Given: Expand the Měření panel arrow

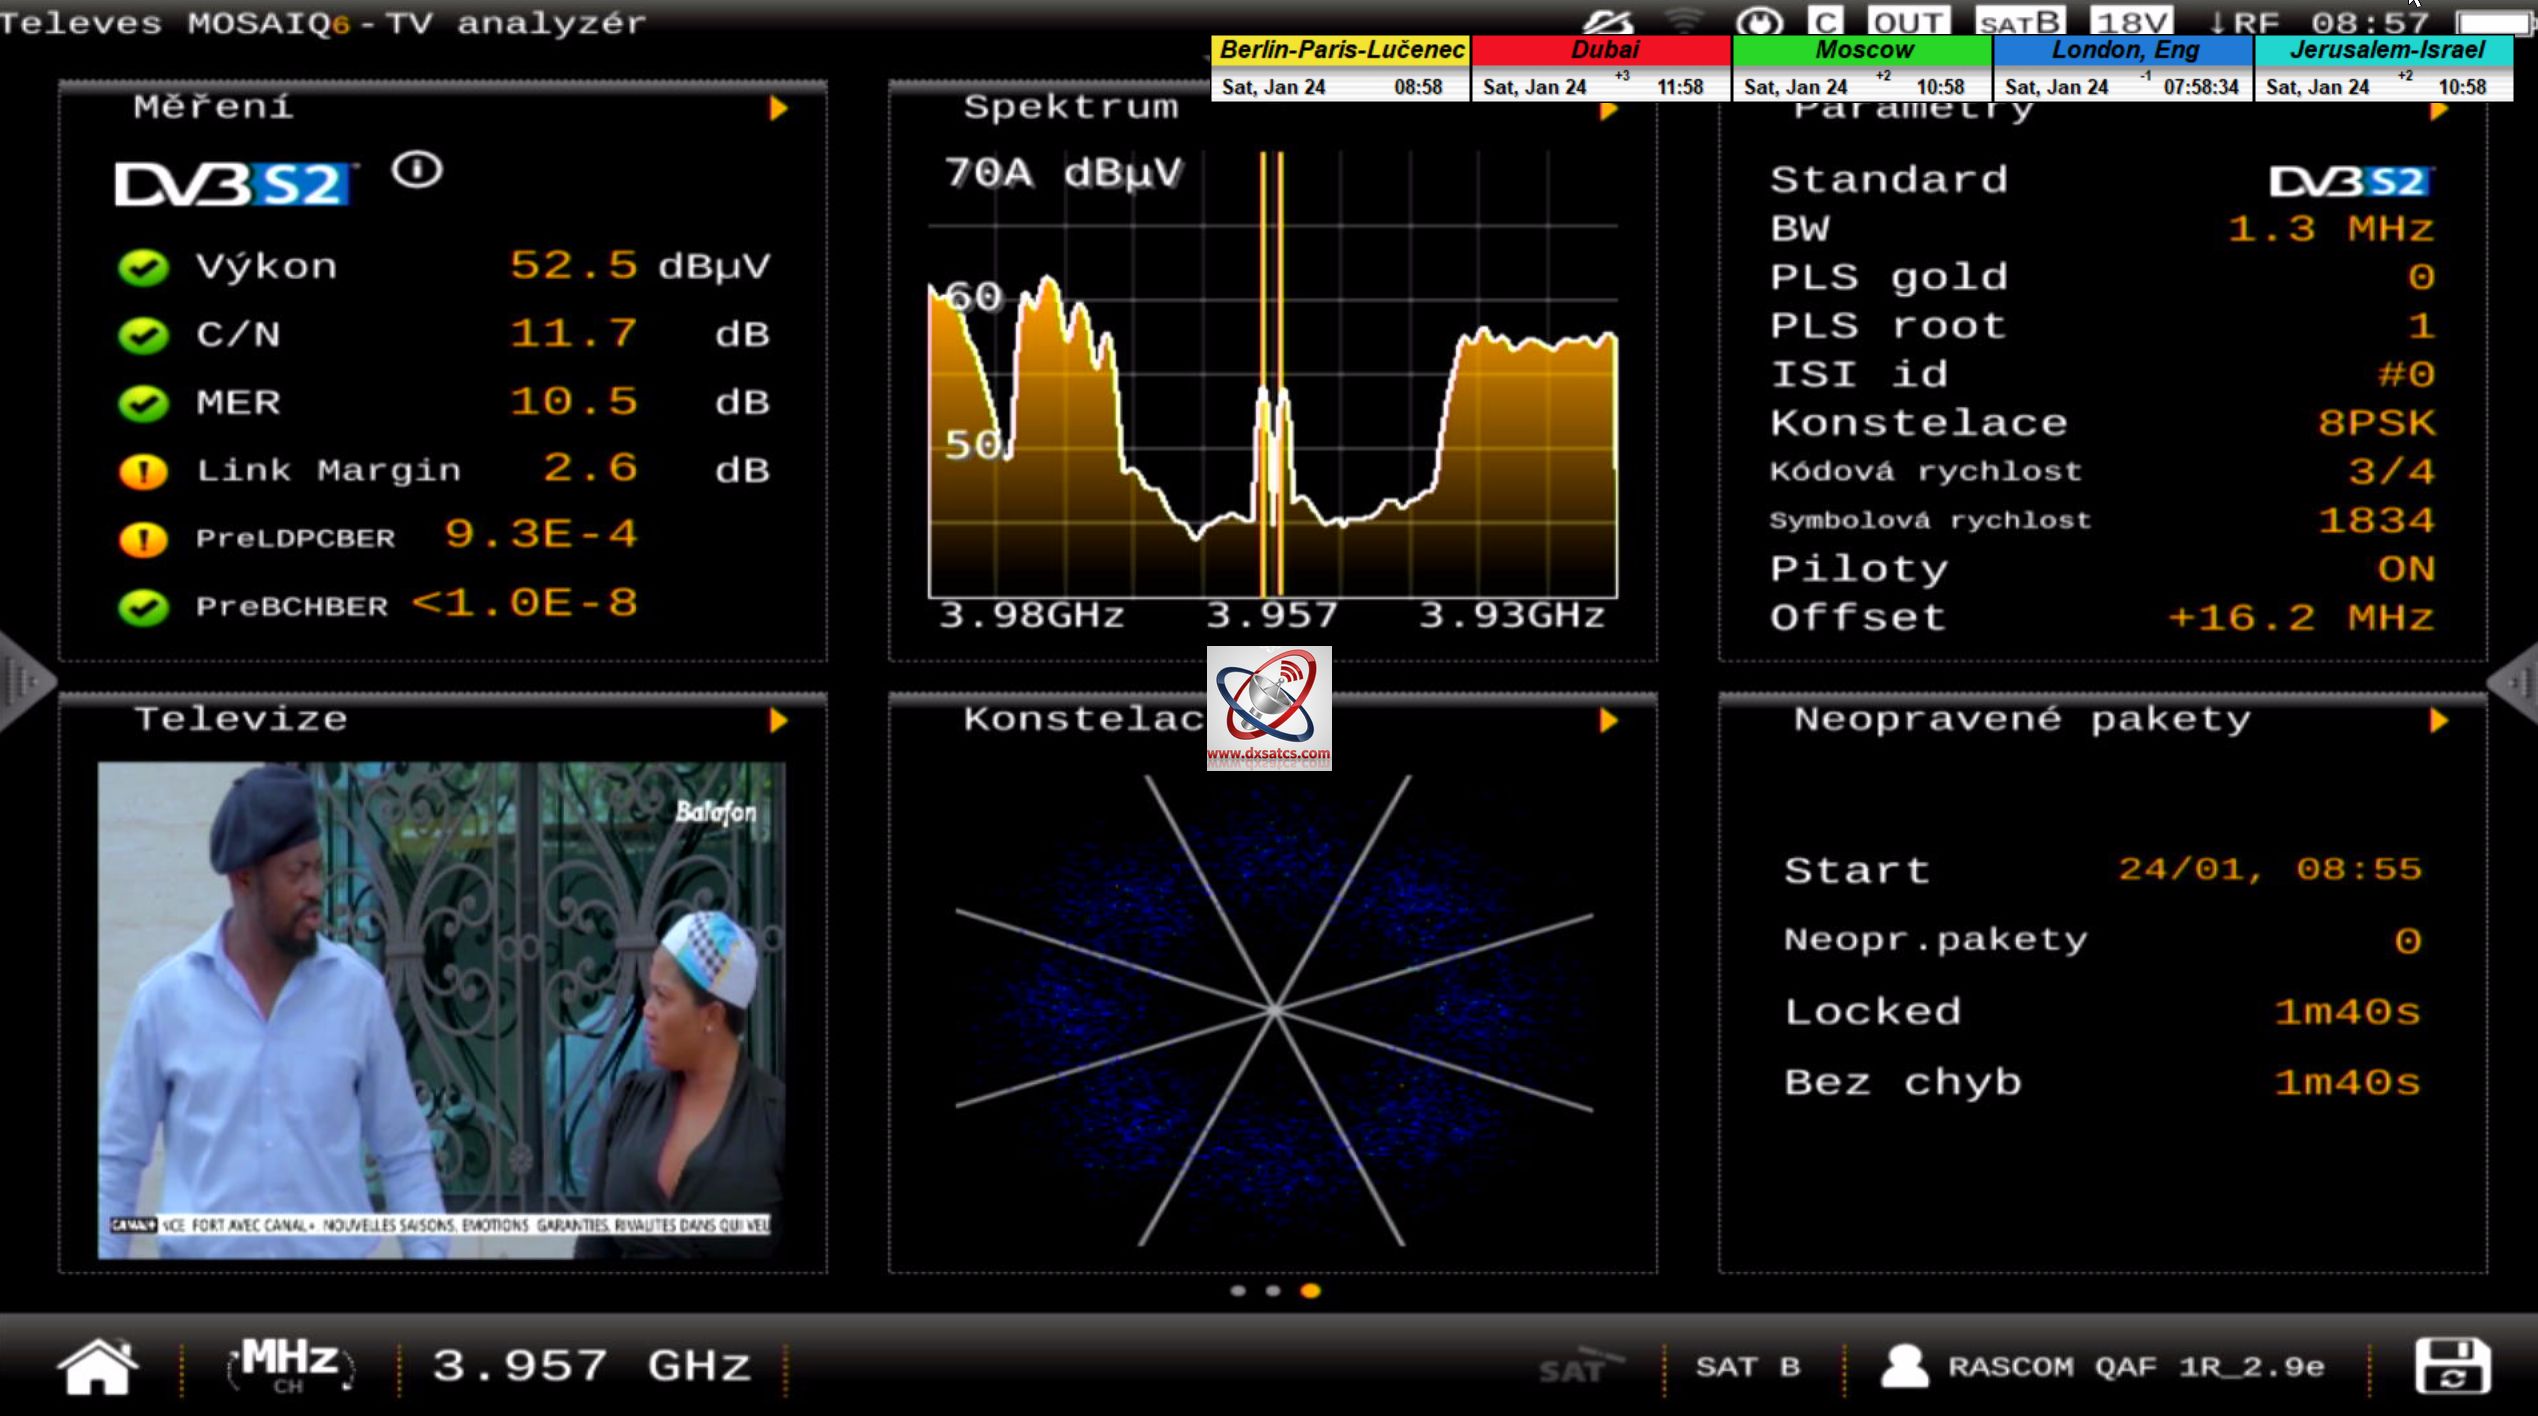Looking at the screenshot, I should tap(778, 108).
